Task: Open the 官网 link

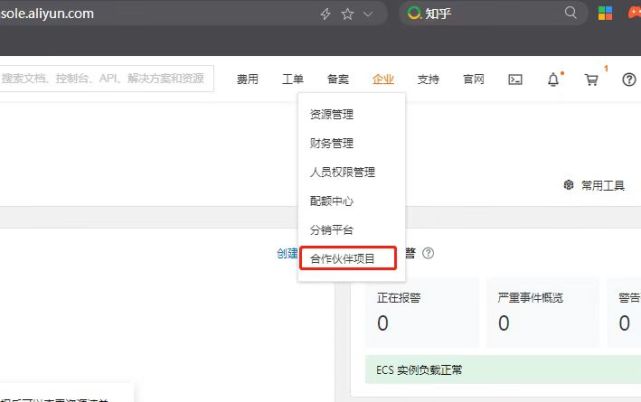Action: click(473, 79)
